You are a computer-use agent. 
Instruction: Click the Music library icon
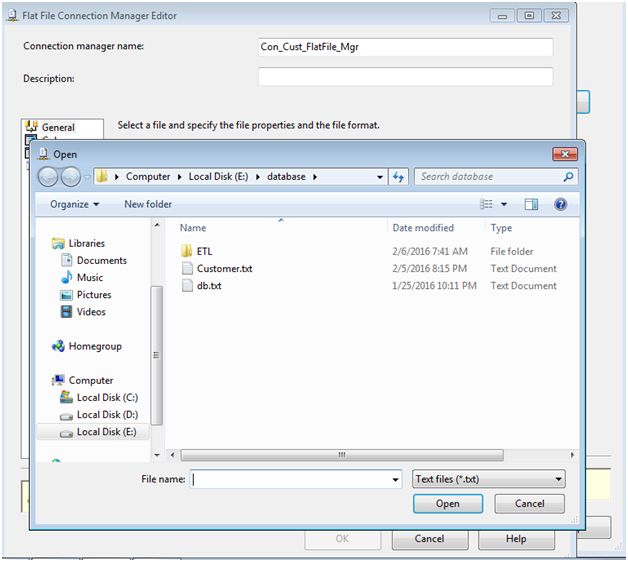(x=66, y=277)
